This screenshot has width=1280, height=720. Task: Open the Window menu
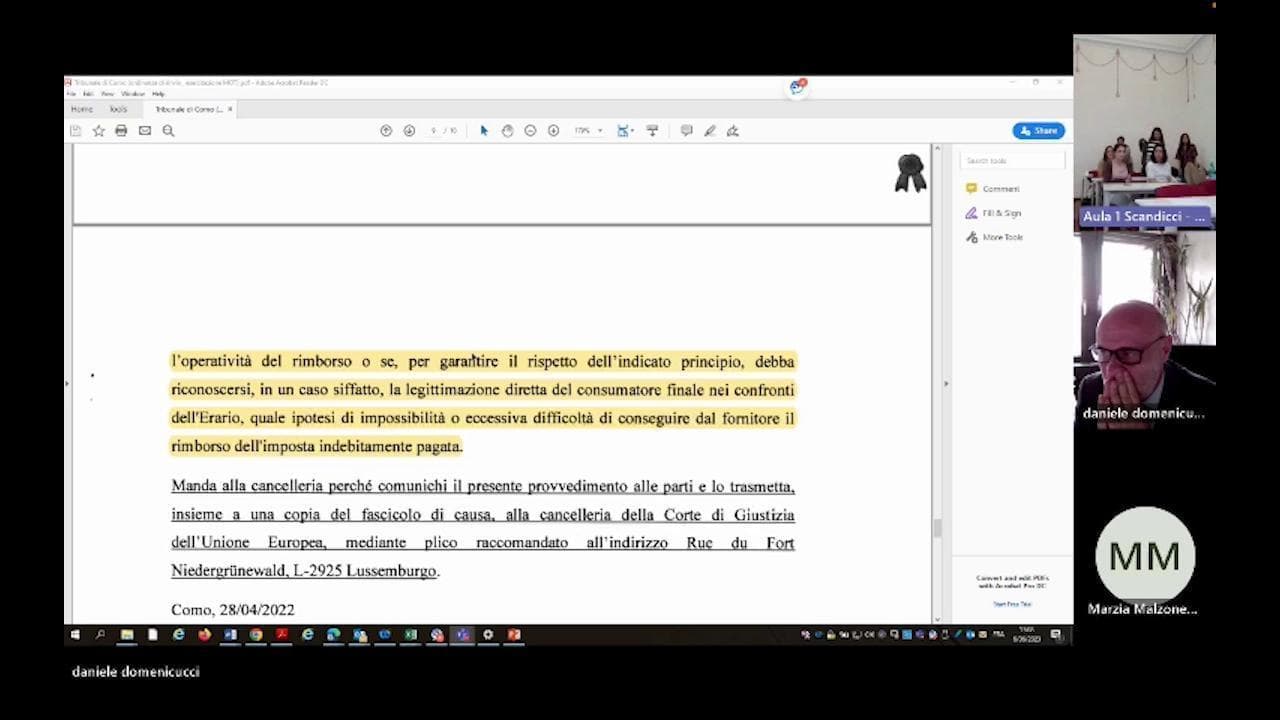coord(133,94)
